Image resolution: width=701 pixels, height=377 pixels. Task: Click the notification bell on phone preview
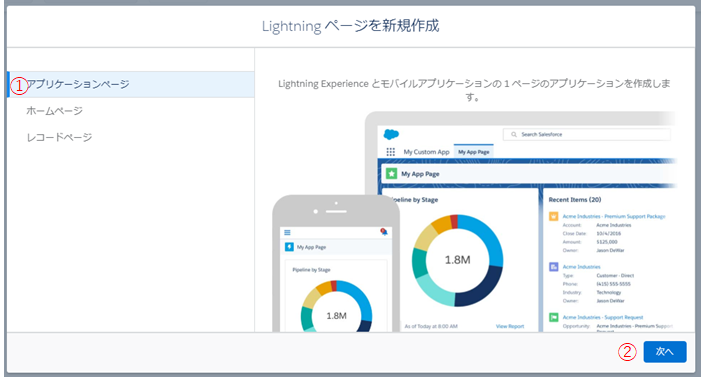tap(384, 232)
